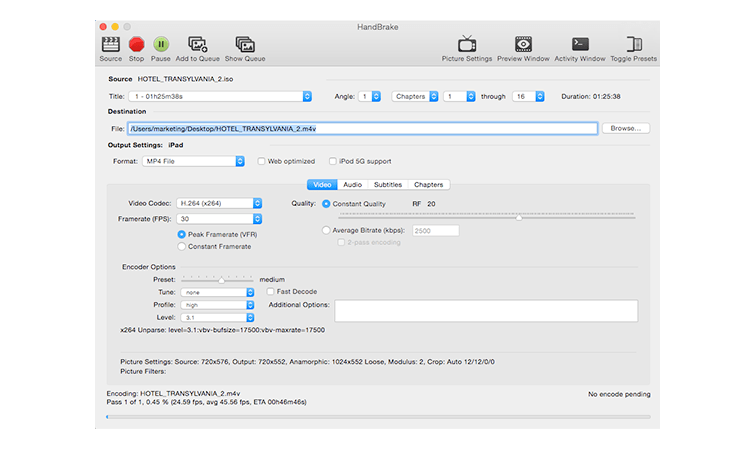
Task: Enable iPod 5G support checkbox
Action: click(333, 161)
